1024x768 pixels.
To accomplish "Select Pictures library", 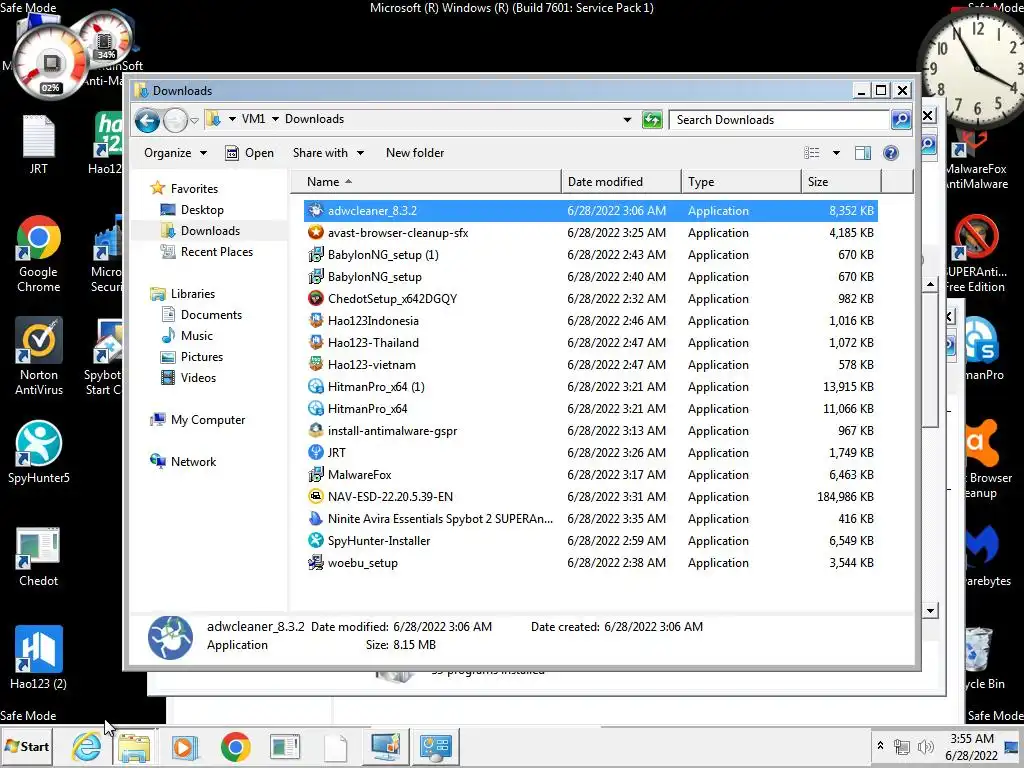I will coord(202,357).
